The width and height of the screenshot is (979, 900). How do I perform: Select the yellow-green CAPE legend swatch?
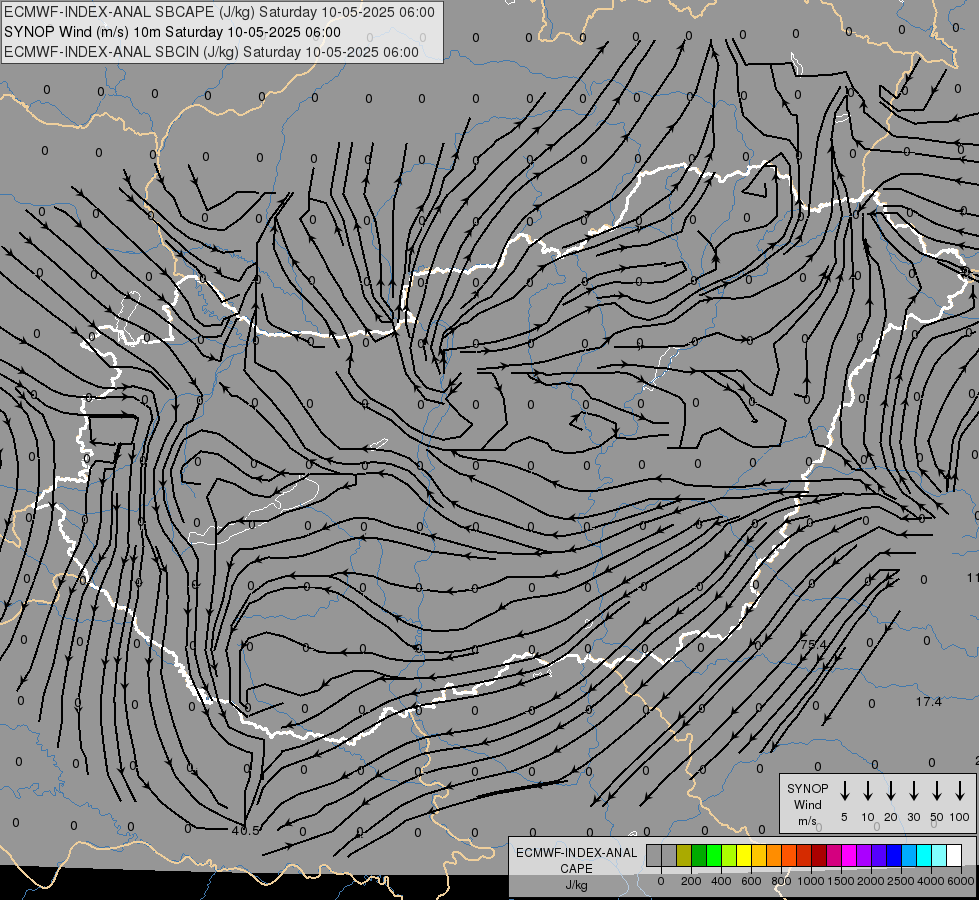[729, 855]
